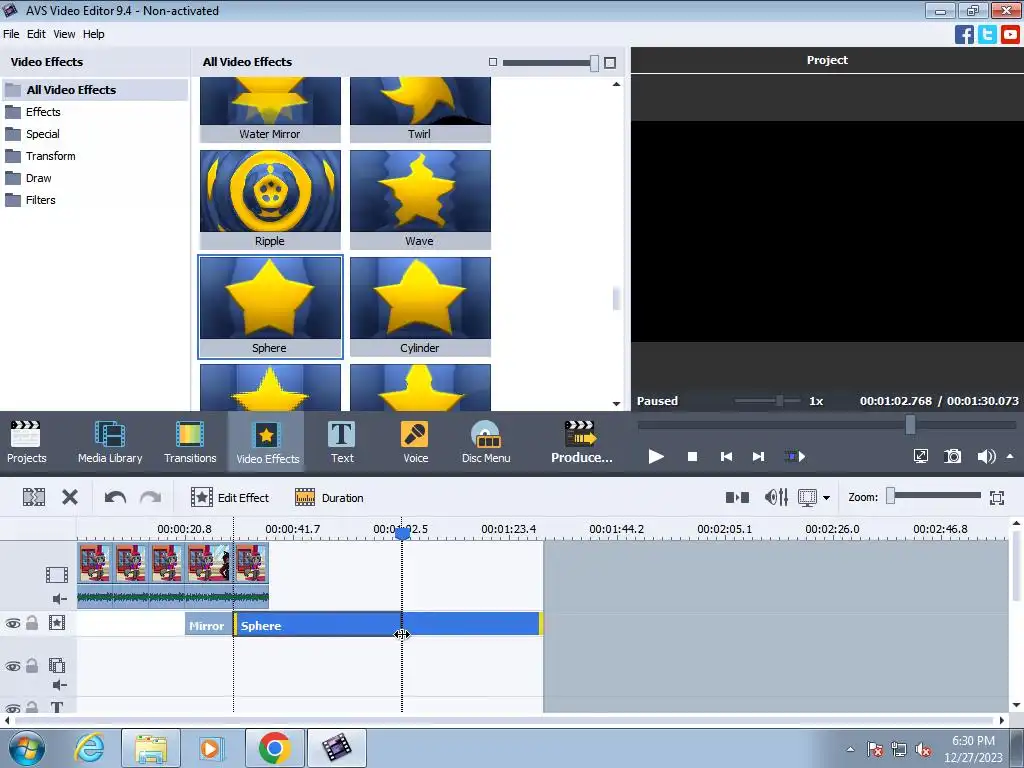Open the Media Library

(110, 442)
